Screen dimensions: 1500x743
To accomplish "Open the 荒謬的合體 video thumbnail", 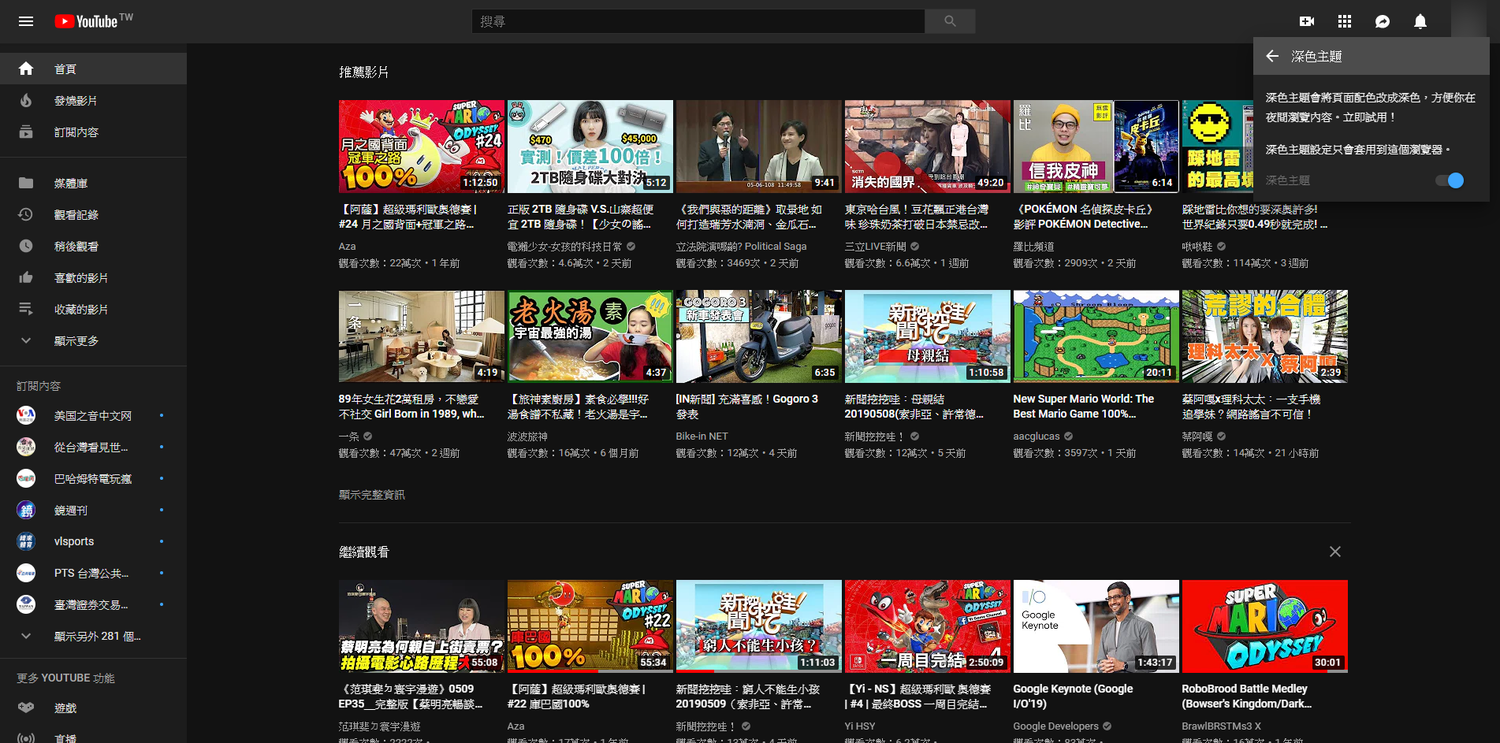I will pyautogui.click(x=1265, y=336).
